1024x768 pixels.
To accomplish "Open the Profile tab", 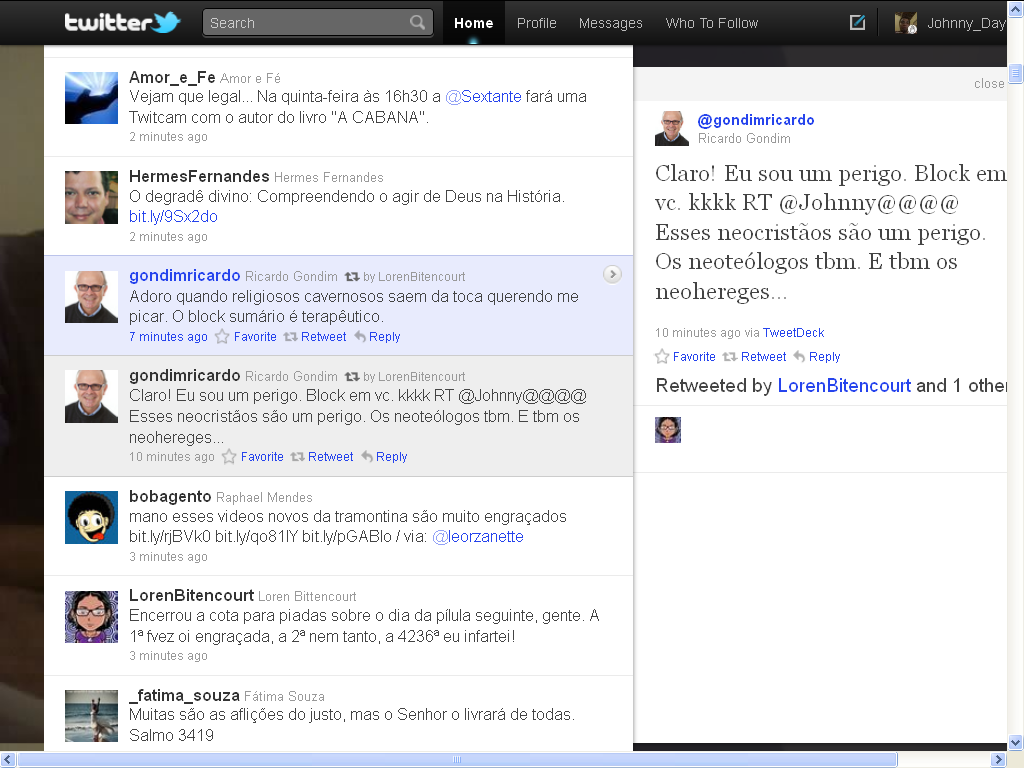I will click(x=536, y=23).
